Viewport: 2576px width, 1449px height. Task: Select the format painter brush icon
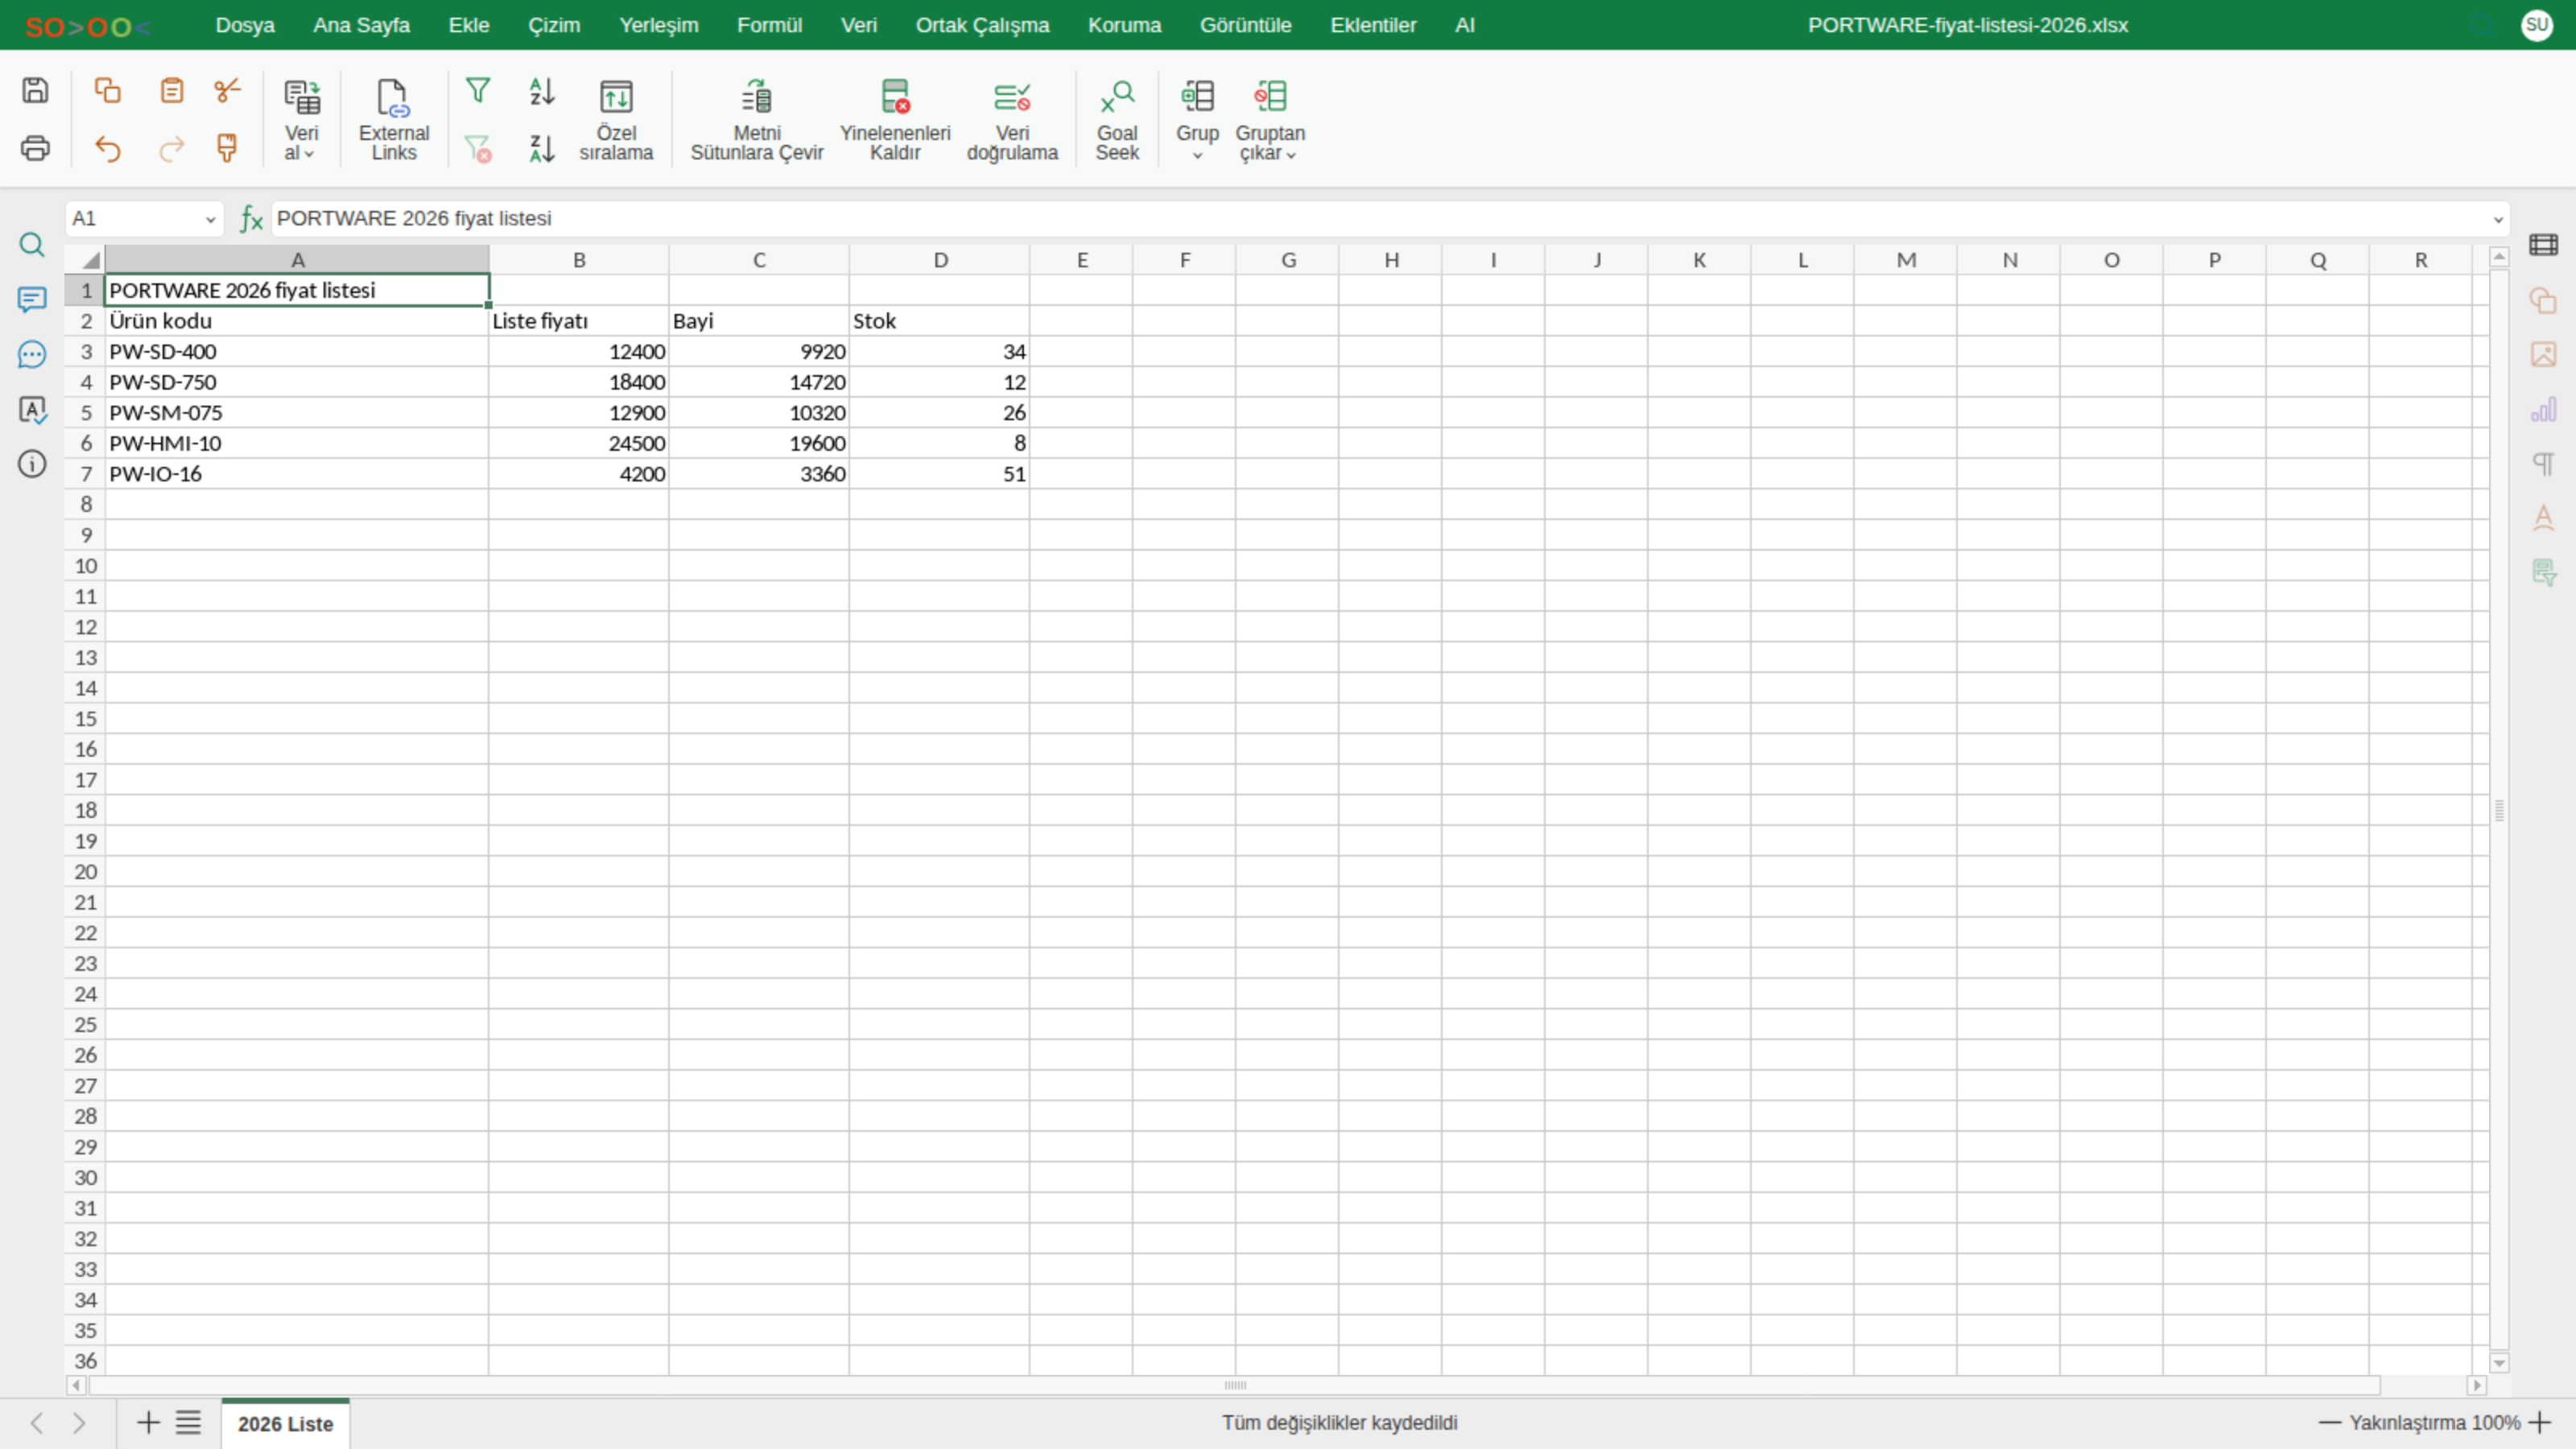tap(228, 148)
